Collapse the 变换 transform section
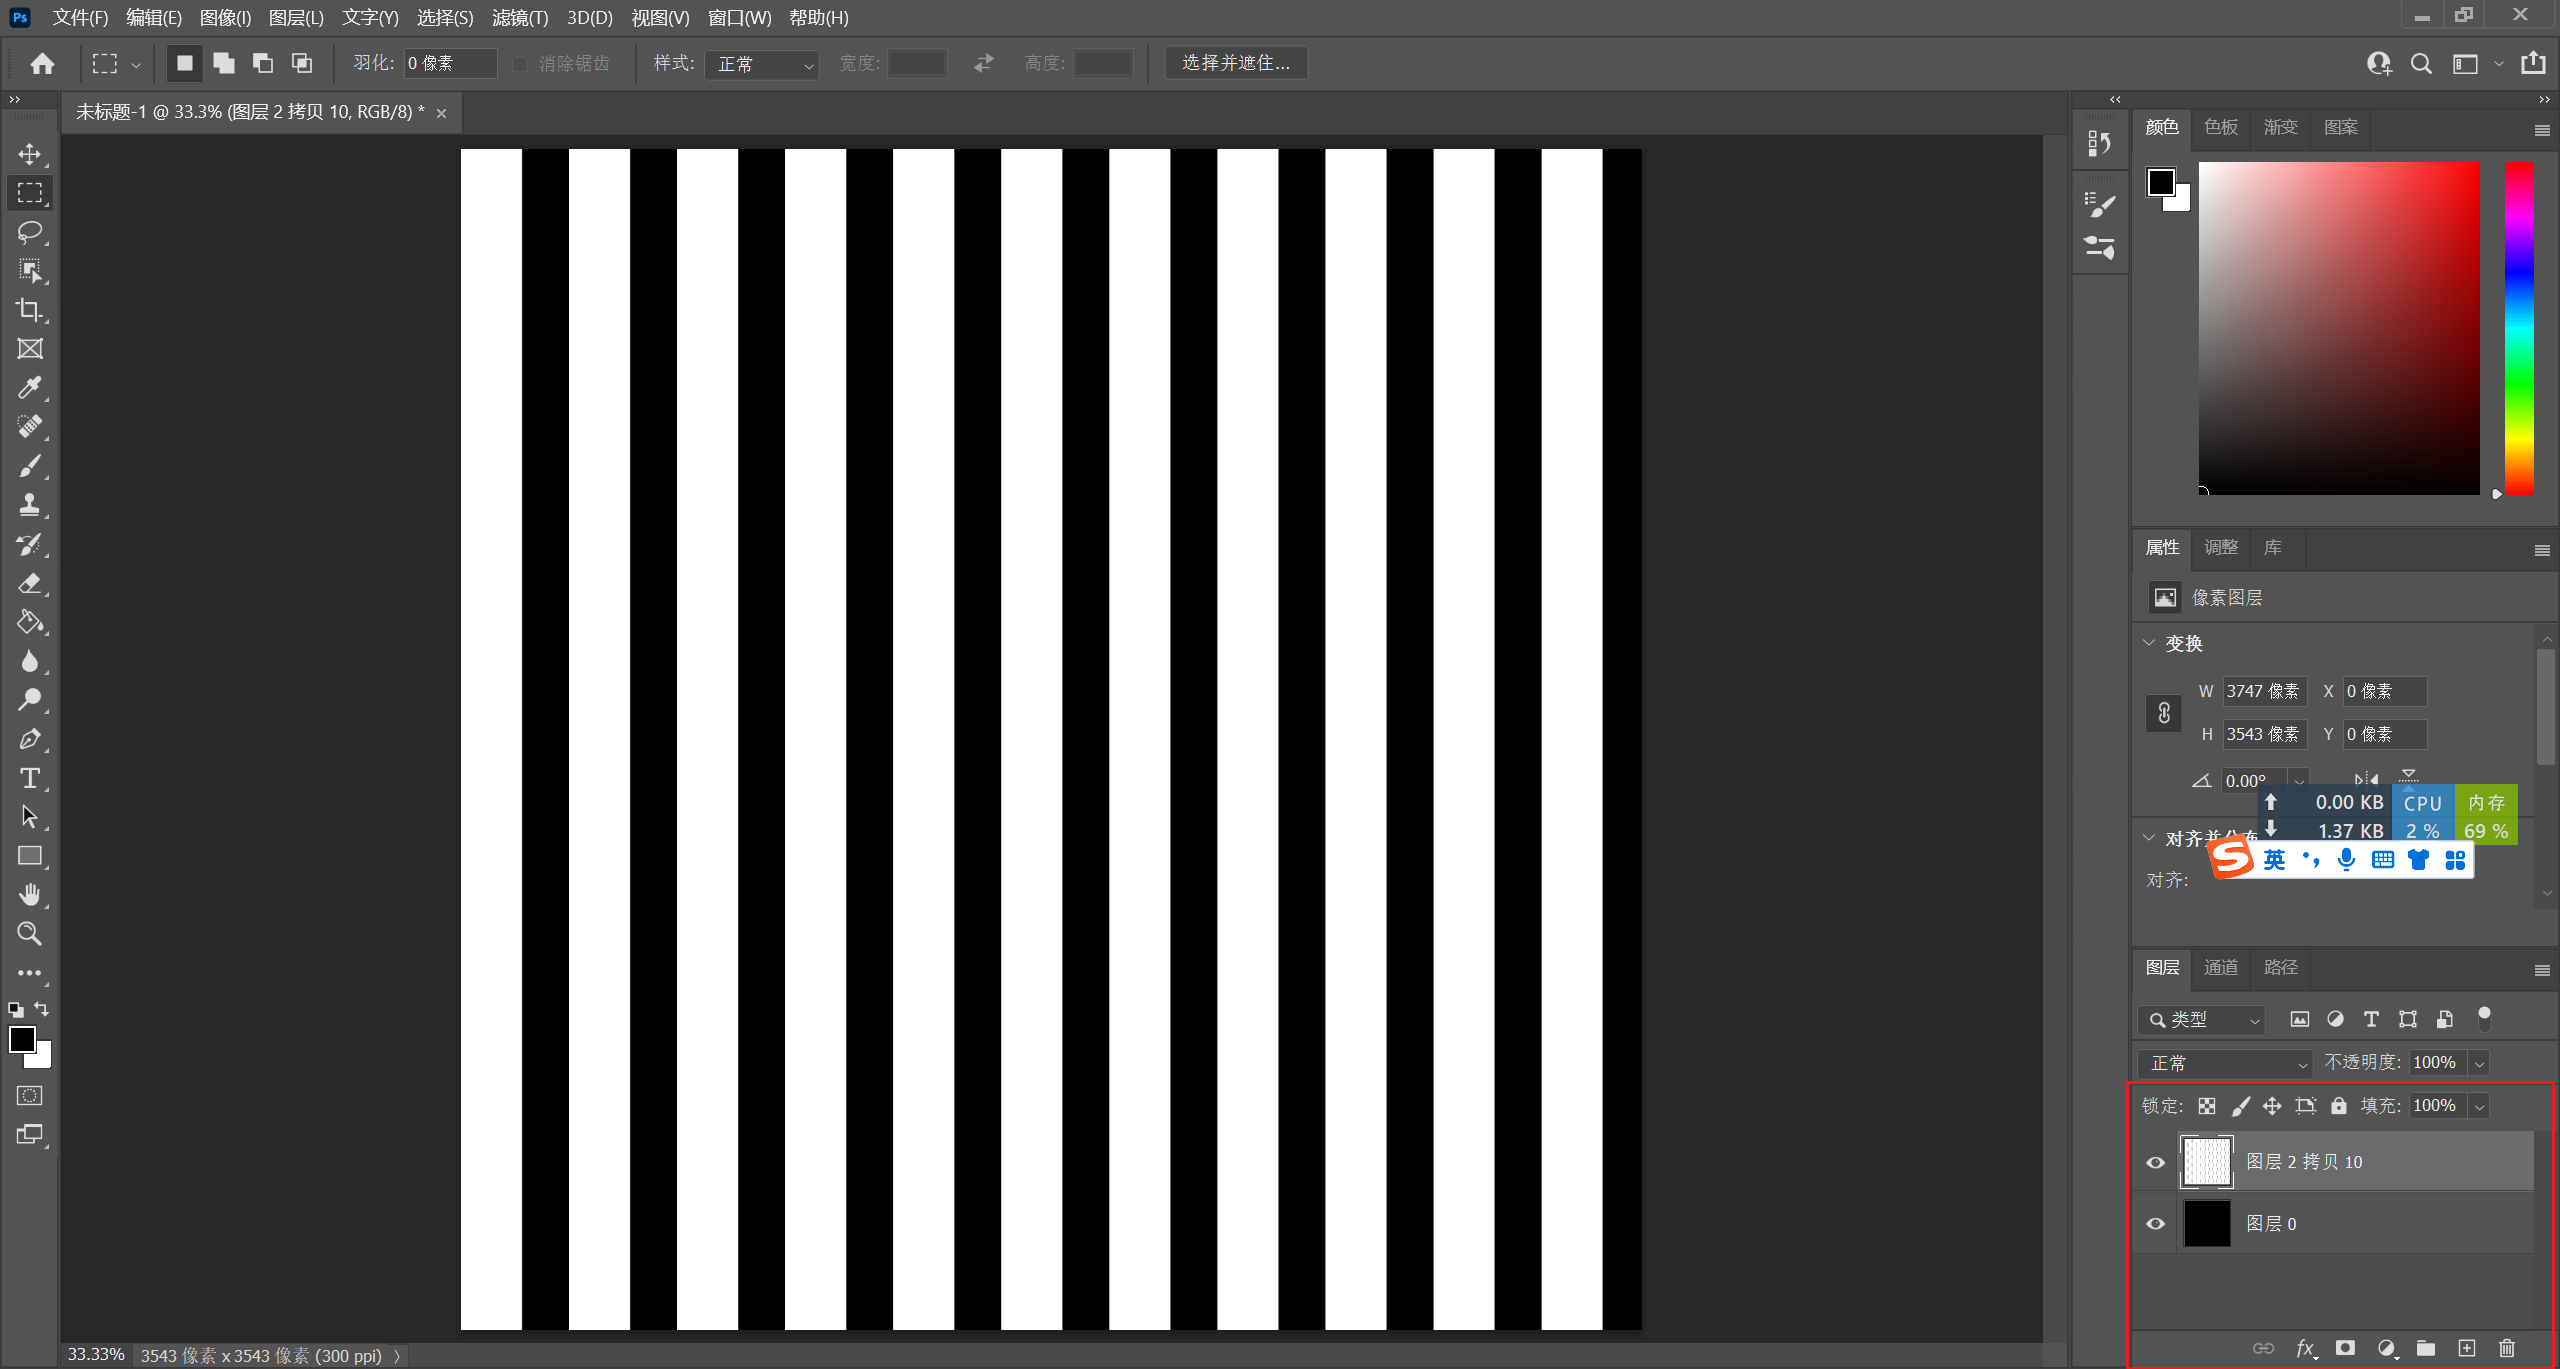Image resolution: width=2560 pixels, height=1369 pixels. [2149, 643]
